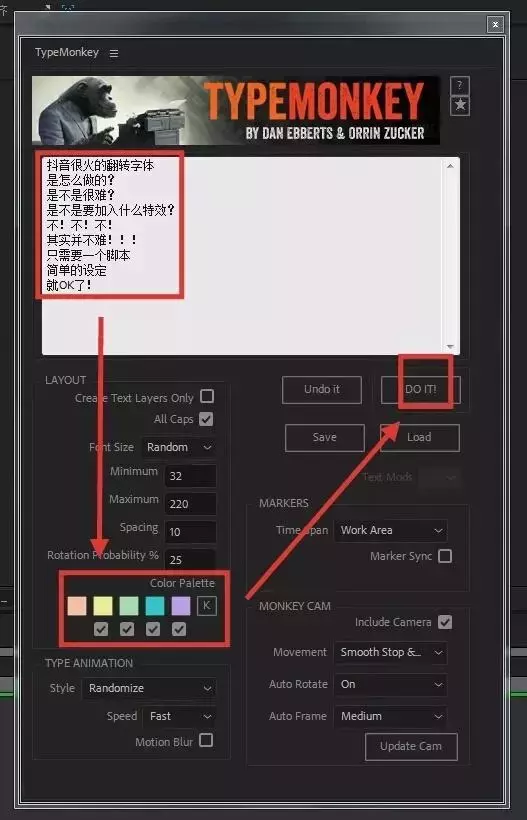Click the text line '其实并不难!!!'
Screen dimensions: 527x820
[x=92, y=241]
